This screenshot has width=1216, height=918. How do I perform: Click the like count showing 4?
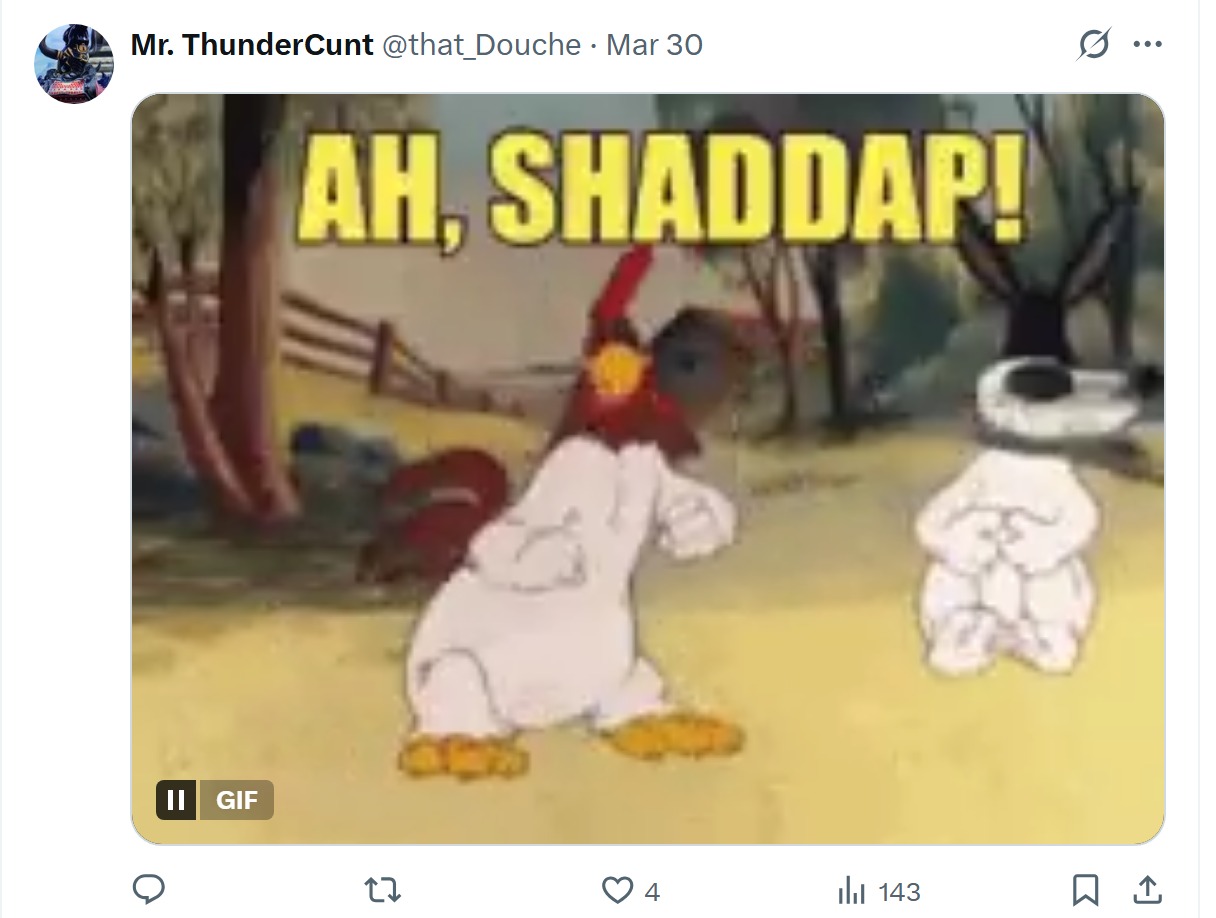(652, 891)
